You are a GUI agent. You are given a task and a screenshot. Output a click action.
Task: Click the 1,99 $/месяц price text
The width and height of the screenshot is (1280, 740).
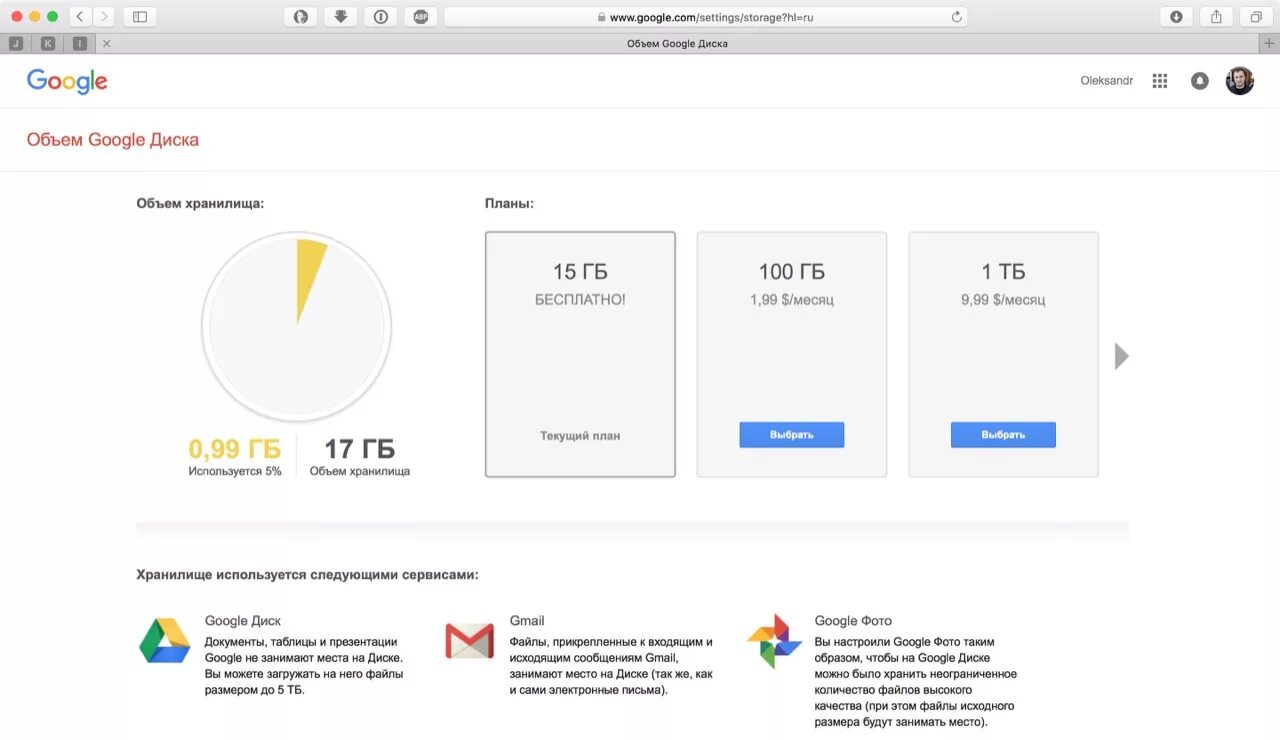tap(792, 300)
